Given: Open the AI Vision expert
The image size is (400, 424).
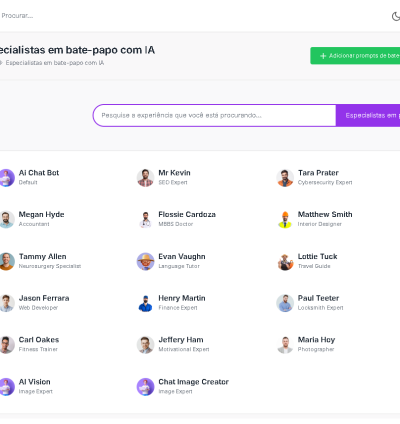Looking at the screenshot, I should [x=35, y=382].
